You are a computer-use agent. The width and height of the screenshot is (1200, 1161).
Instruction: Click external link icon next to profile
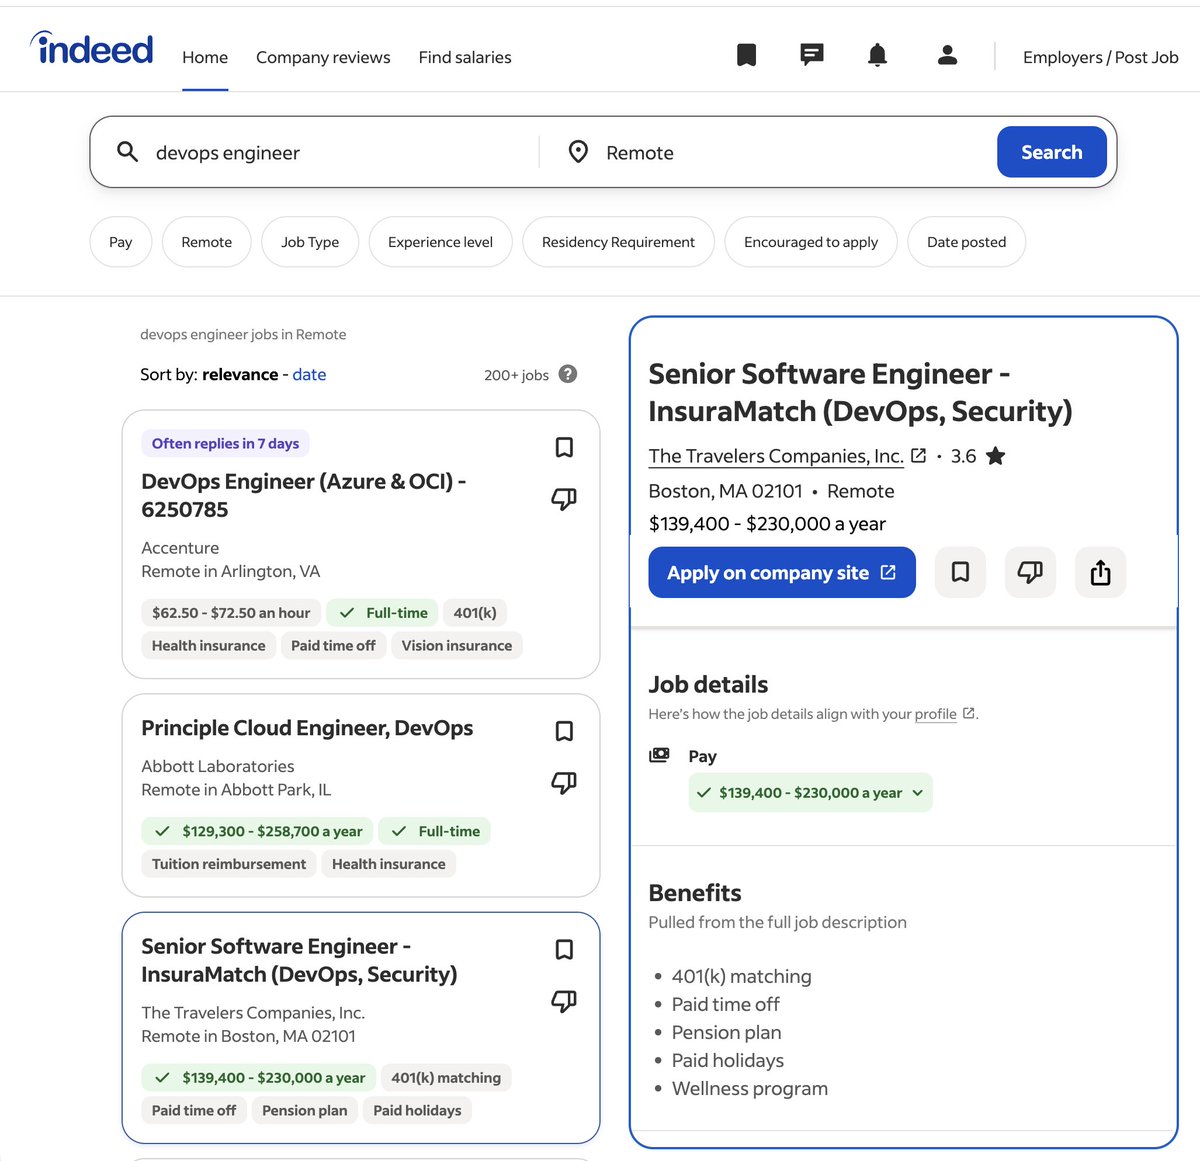click(x=968, y=713)
